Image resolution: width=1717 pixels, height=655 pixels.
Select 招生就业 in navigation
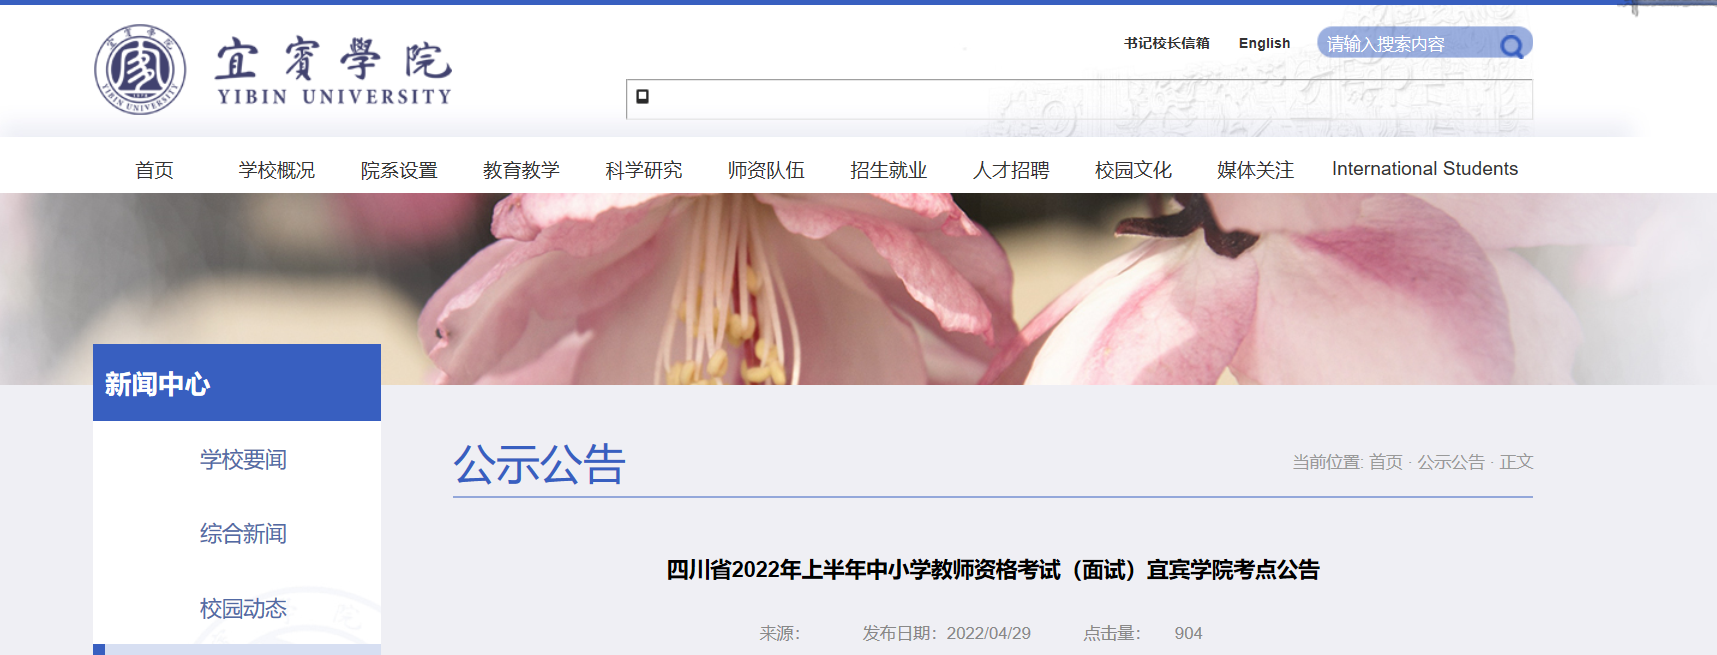coord(888,170)
